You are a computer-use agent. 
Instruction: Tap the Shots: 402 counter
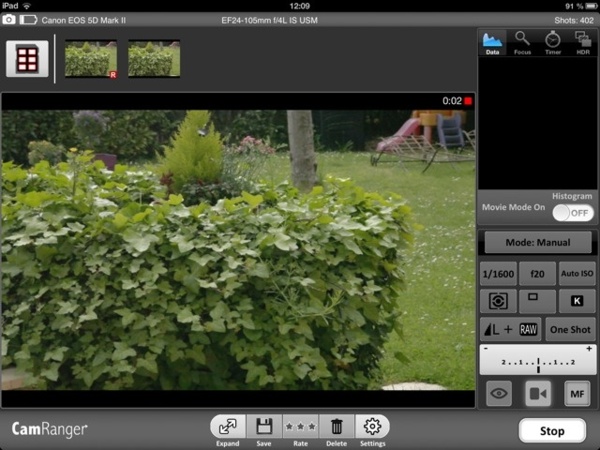[x=573, y=20]
